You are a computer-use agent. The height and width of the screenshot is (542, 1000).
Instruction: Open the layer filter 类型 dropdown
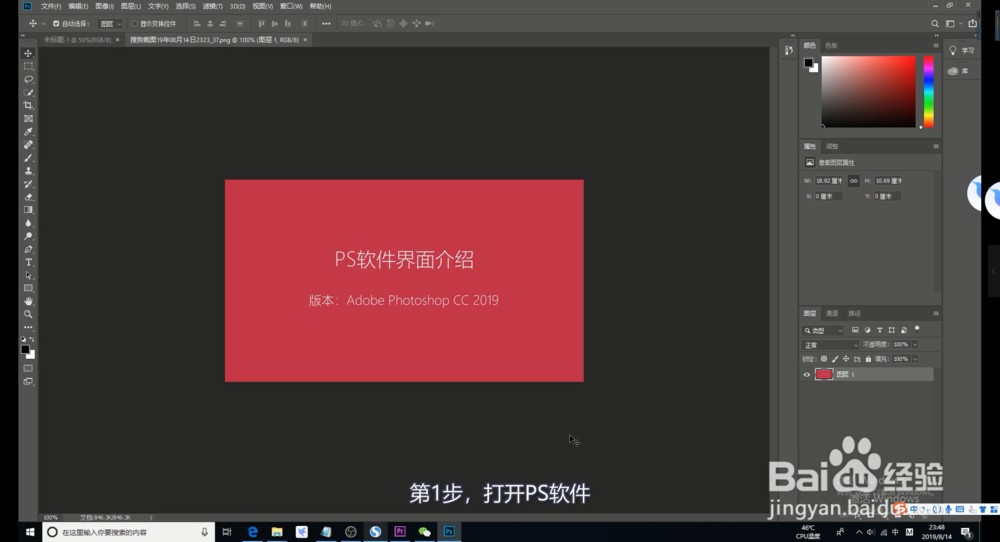(823, 330)
